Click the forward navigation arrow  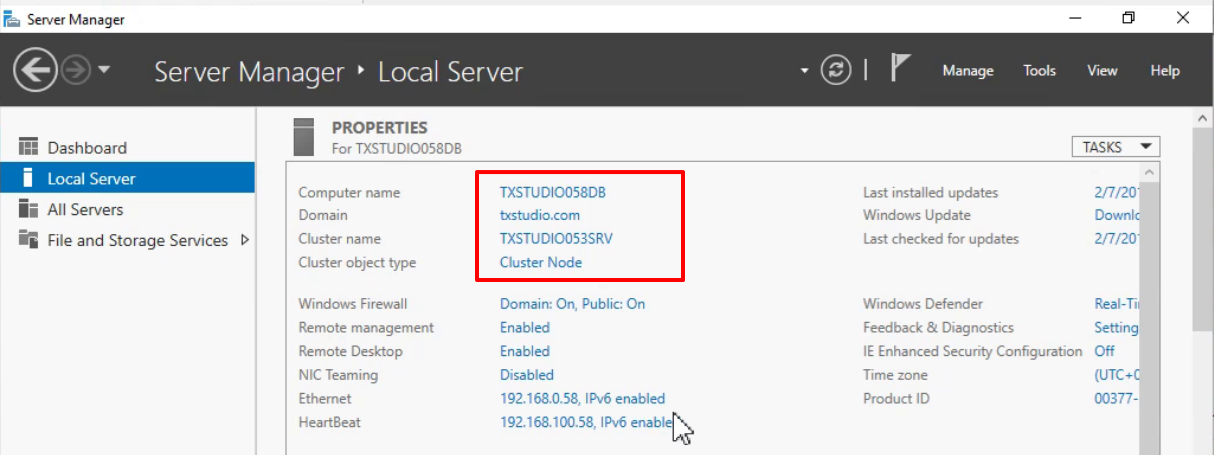tap(78, 70)
